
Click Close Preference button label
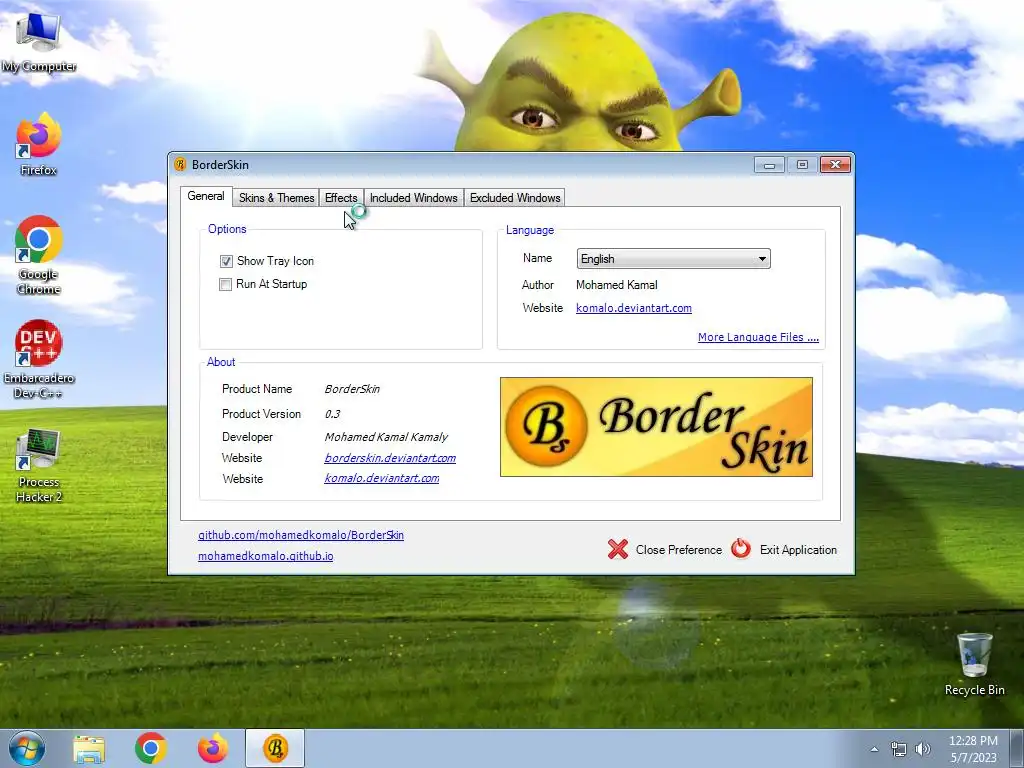point(679,550)
